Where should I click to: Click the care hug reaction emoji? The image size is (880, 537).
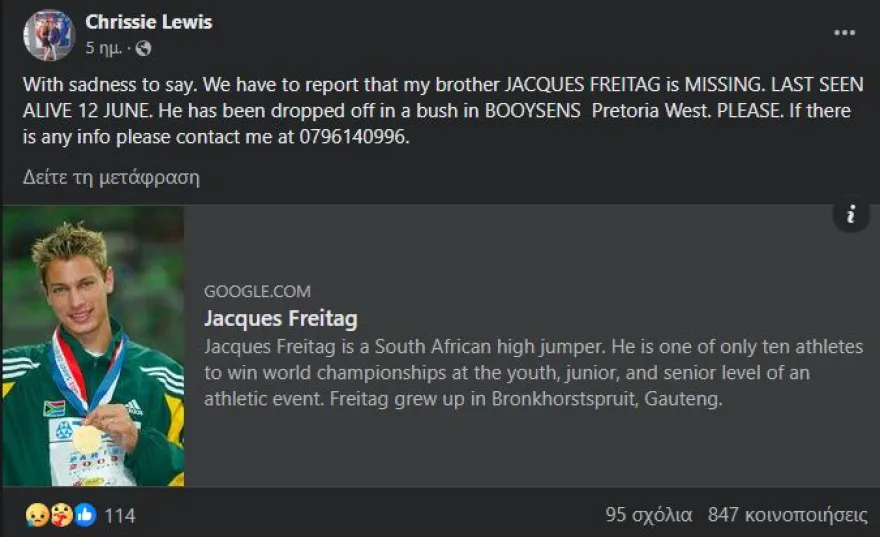60,515
